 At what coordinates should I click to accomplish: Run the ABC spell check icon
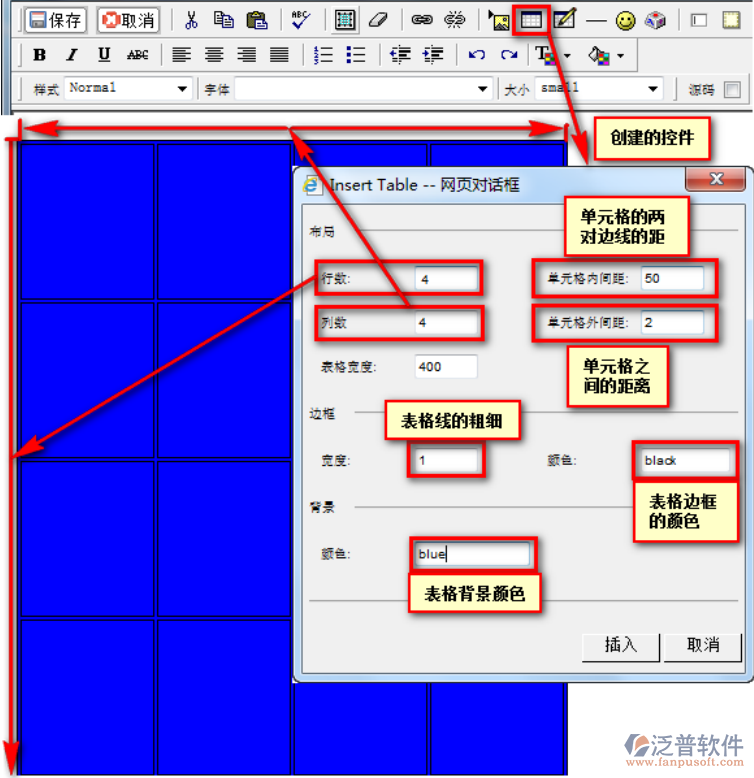click(x=301, y=20)
